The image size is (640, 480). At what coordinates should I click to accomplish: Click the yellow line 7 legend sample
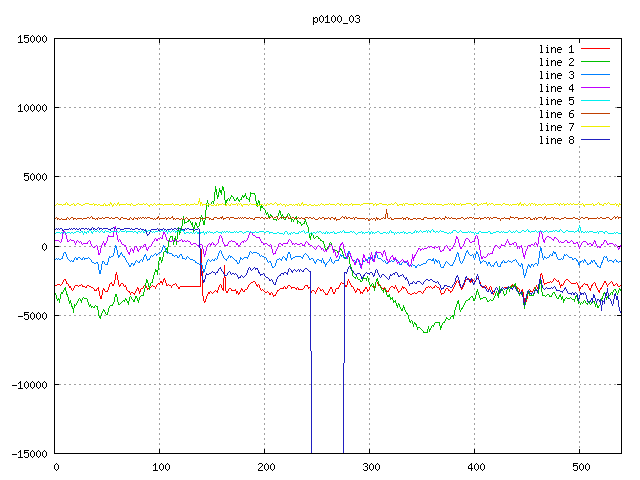(595, 127)
